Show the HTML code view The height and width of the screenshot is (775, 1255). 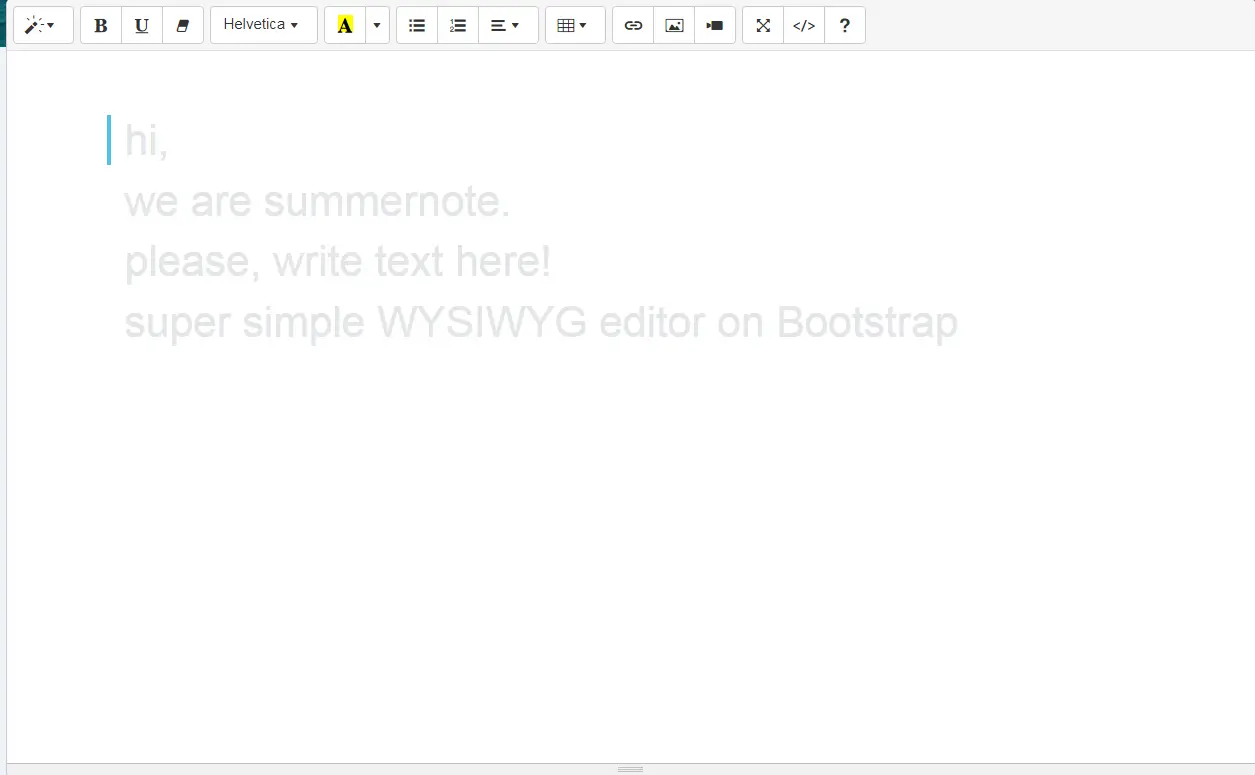point(804,26)
